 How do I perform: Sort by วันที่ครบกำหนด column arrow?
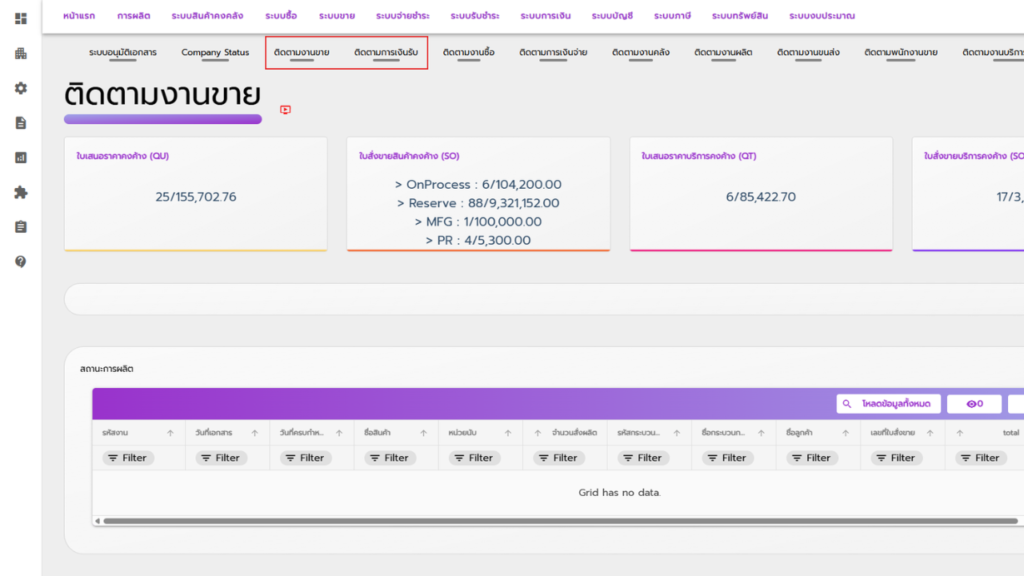click(339, 433)
